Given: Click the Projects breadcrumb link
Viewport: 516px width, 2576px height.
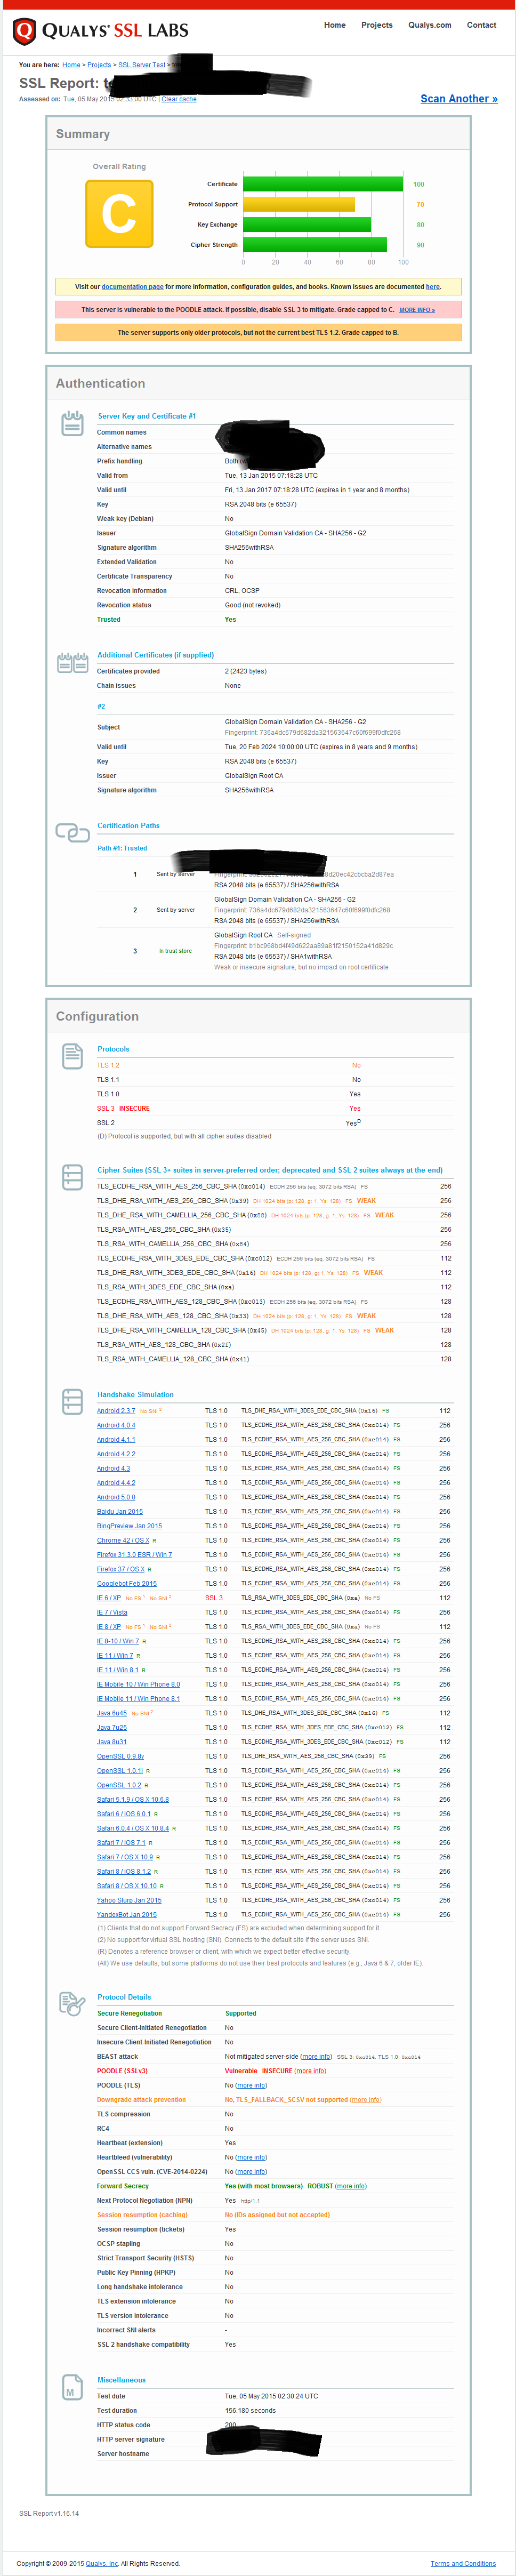Looking at the screenshot, I should coord(99,65).
